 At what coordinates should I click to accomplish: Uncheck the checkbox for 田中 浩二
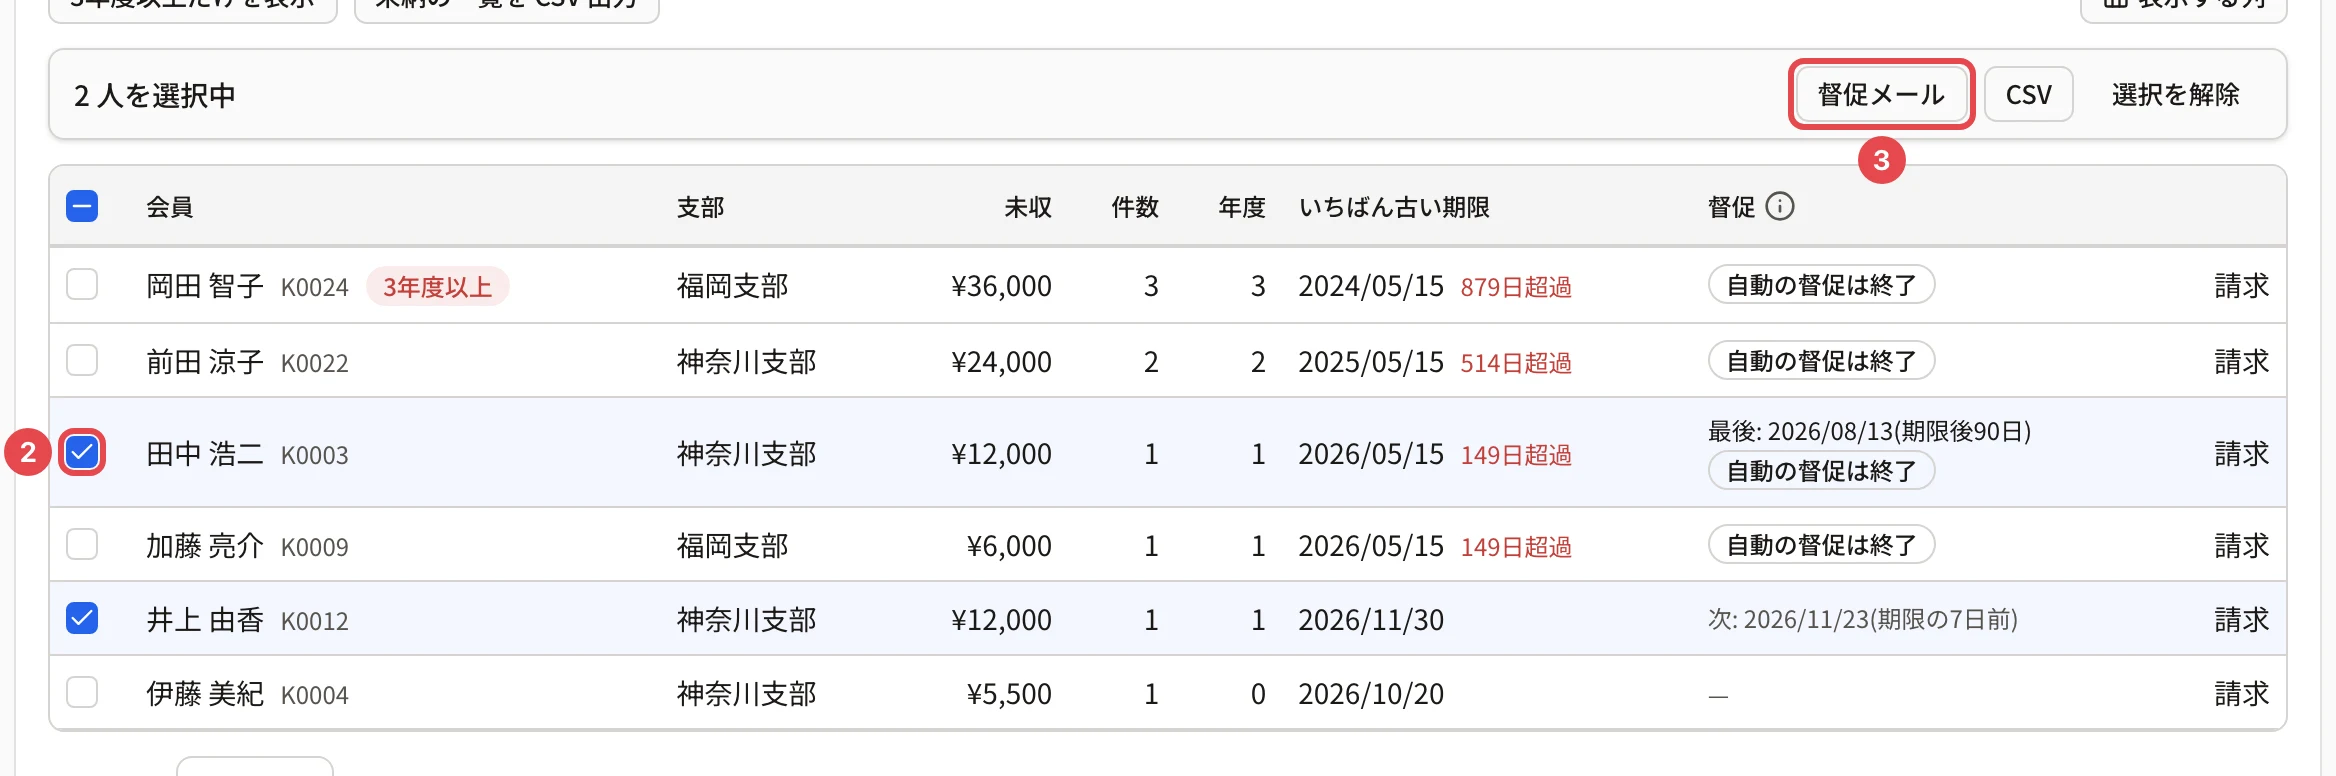[82, 453]
